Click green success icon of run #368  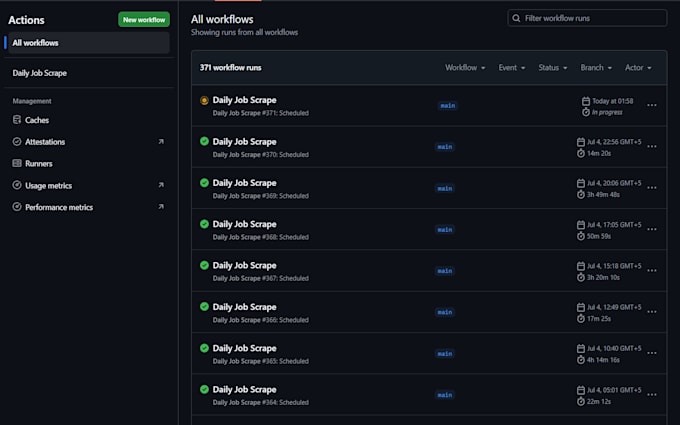click(204, 224)
